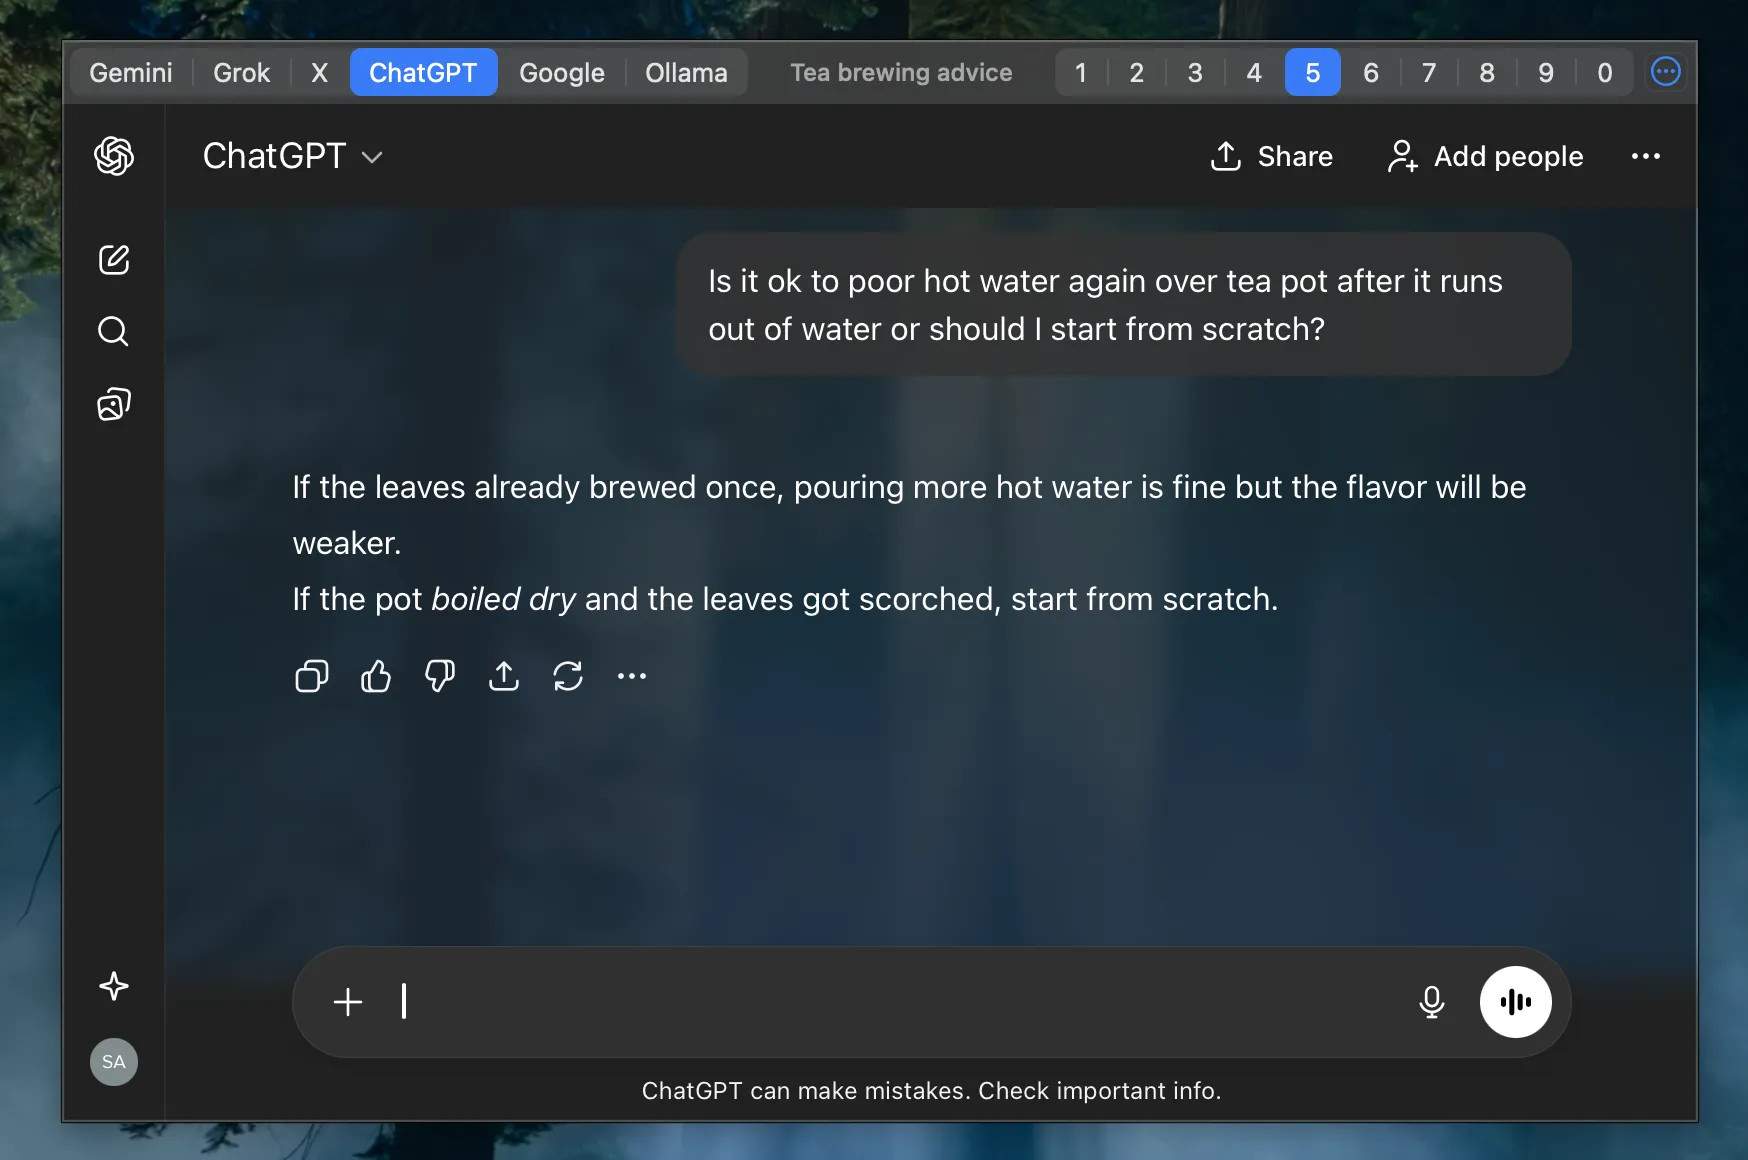This screenshot has height=1160, width=1748.
Task: Share the response using the upload icon below it
Action: (504, 677)
